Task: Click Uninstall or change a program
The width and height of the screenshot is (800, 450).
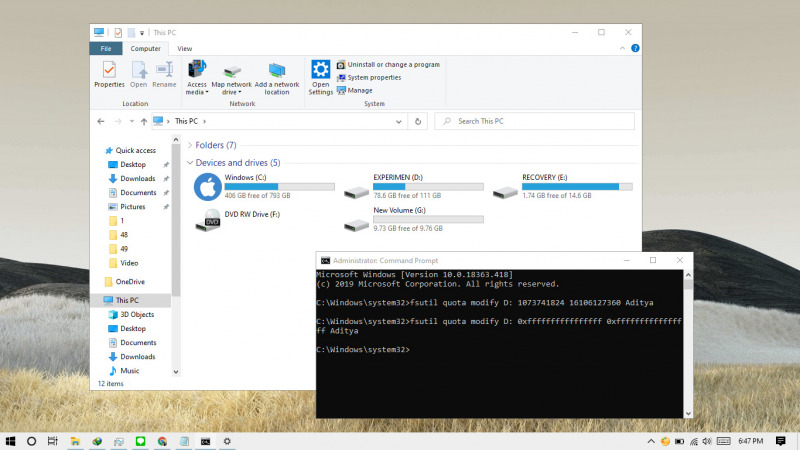Action: pyautogui.click(x=388, y=65)
